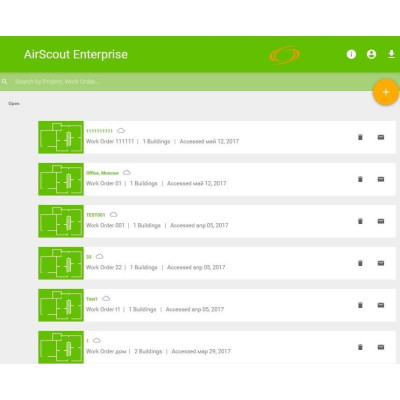The height and width of the screenshot is (400, 400).
Task: Click the search magnifier icon
Action: 5,82
